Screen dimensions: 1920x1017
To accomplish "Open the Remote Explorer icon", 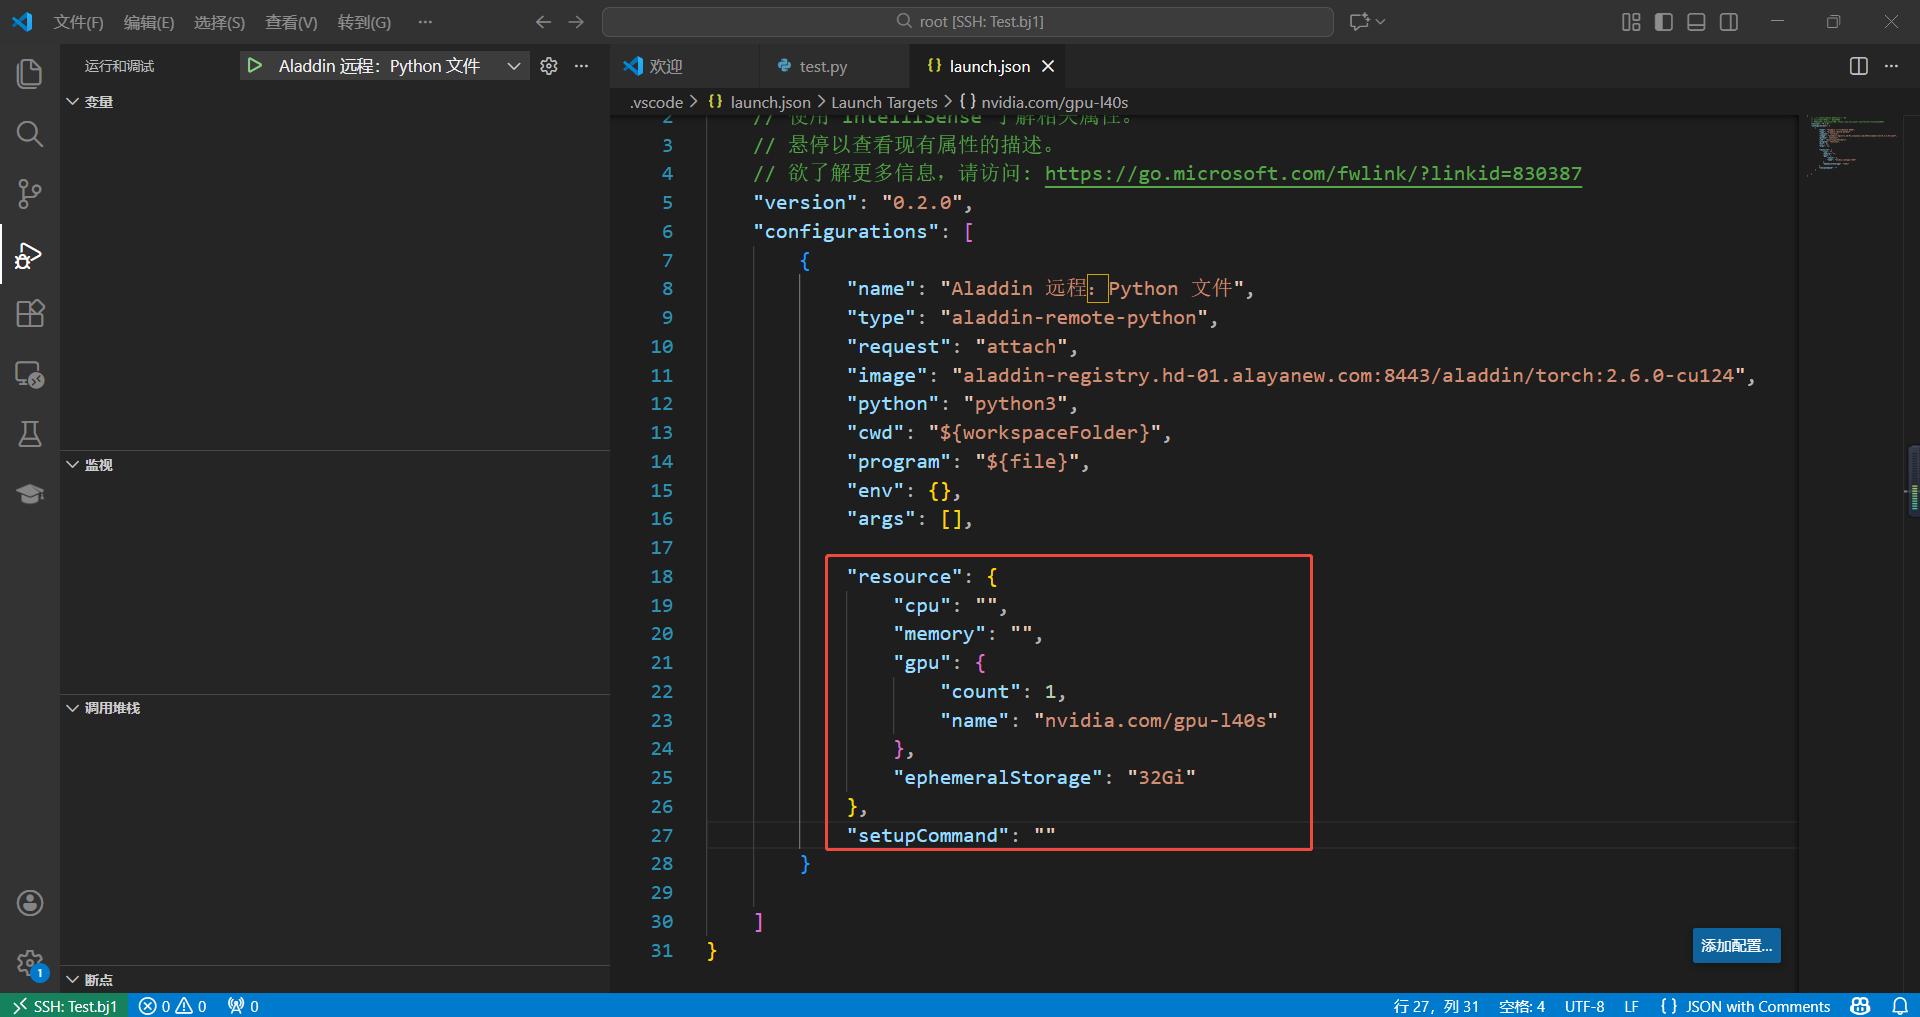I will (x=30, y=375).
